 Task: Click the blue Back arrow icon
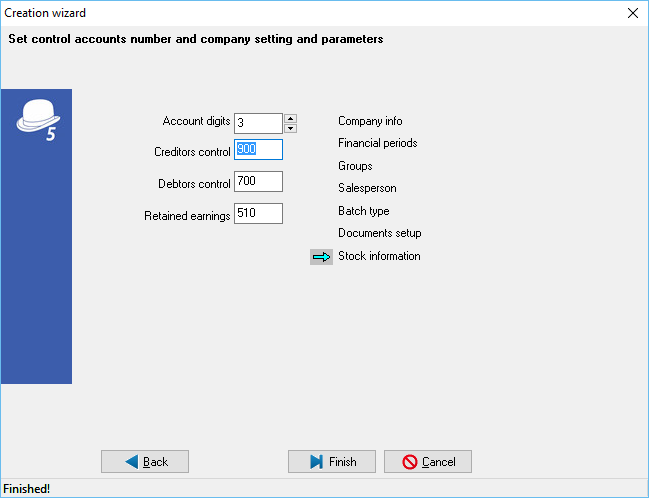[x=131, y=462]
